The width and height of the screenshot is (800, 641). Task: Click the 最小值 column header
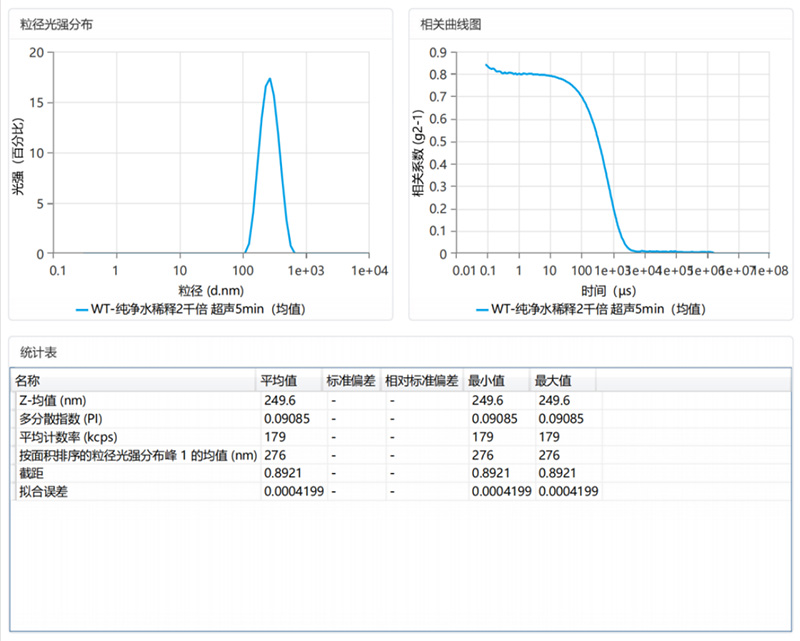click(x=486, y=381)
